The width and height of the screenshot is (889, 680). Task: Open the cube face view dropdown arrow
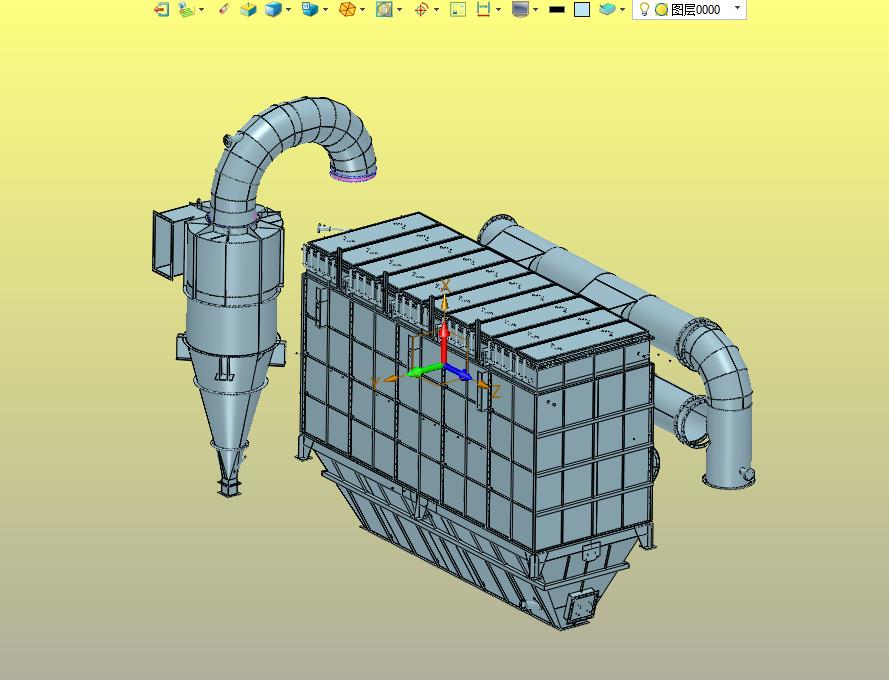point(325,9)
